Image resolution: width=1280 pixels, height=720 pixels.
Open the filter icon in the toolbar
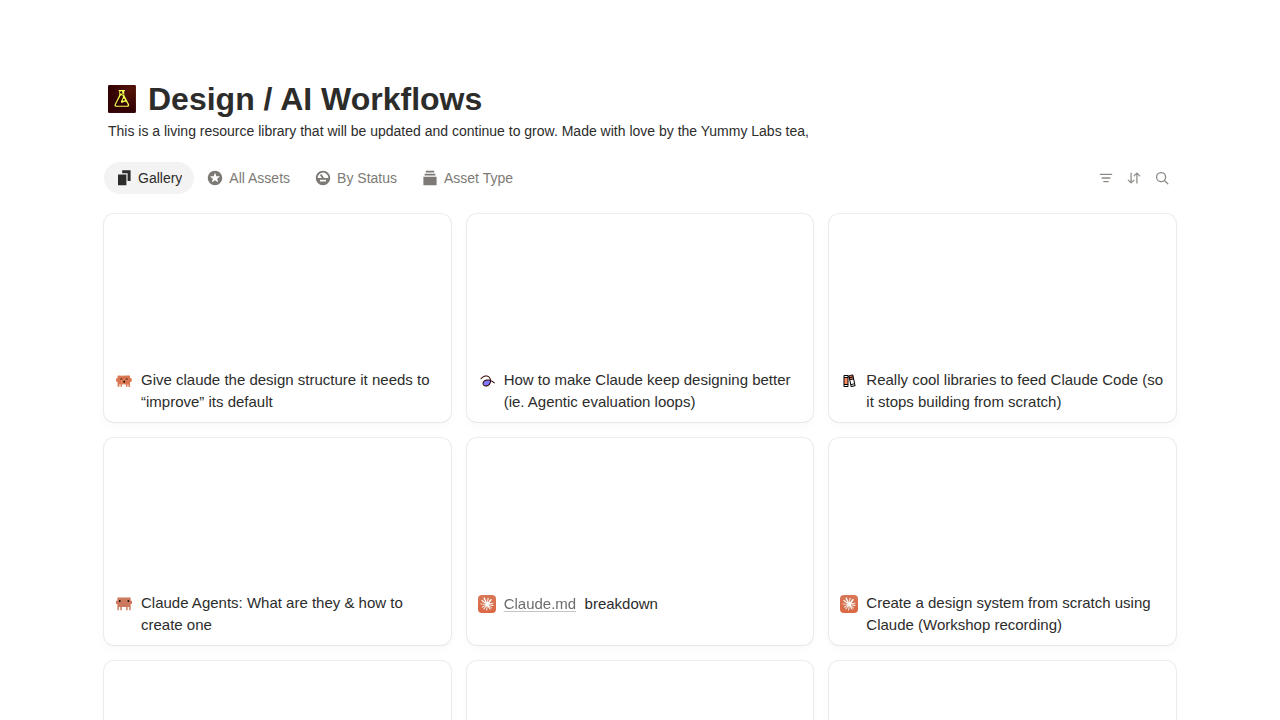click(1106, 178)
